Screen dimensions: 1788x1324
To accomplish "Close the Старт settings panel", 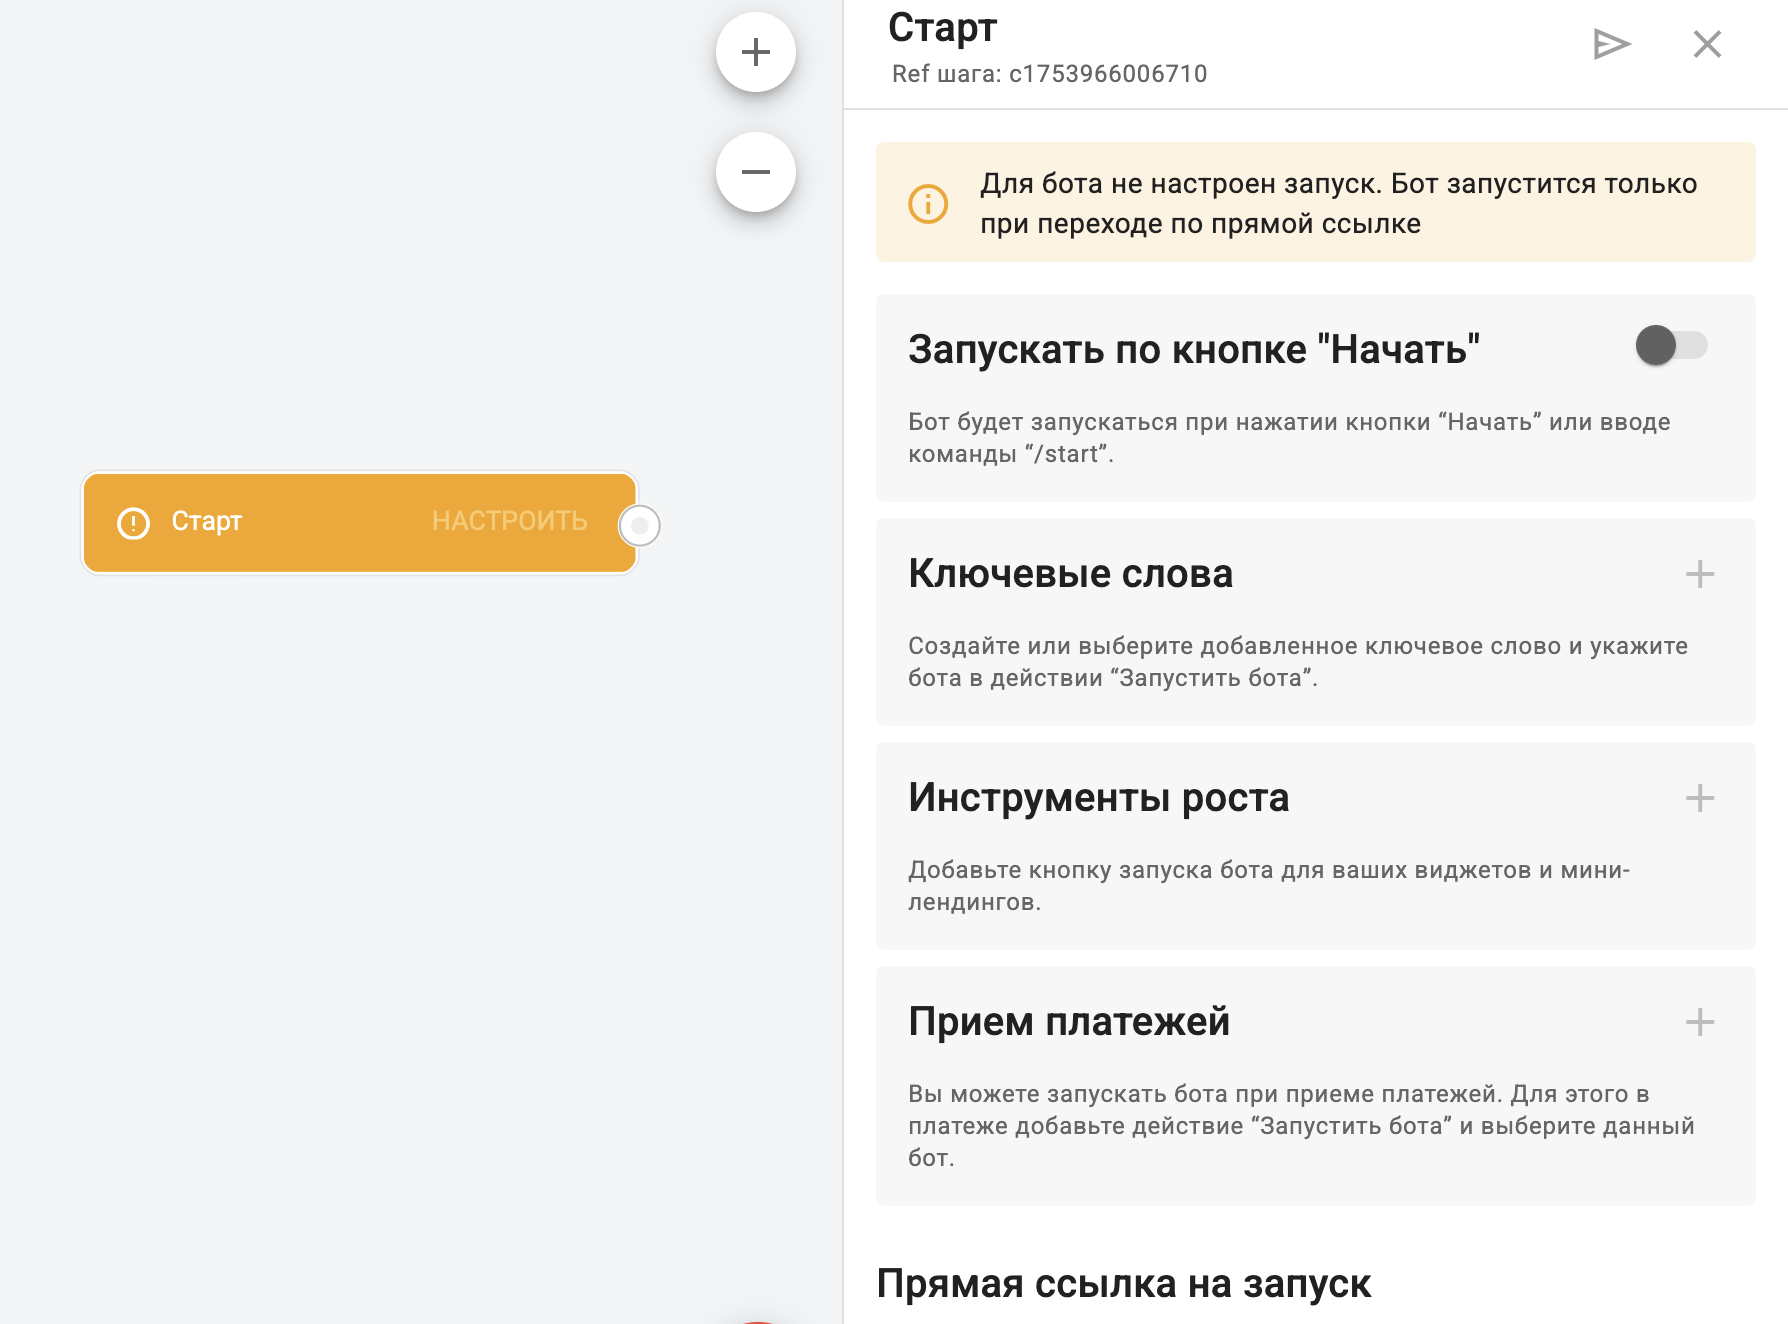I will click(1707, 44).
